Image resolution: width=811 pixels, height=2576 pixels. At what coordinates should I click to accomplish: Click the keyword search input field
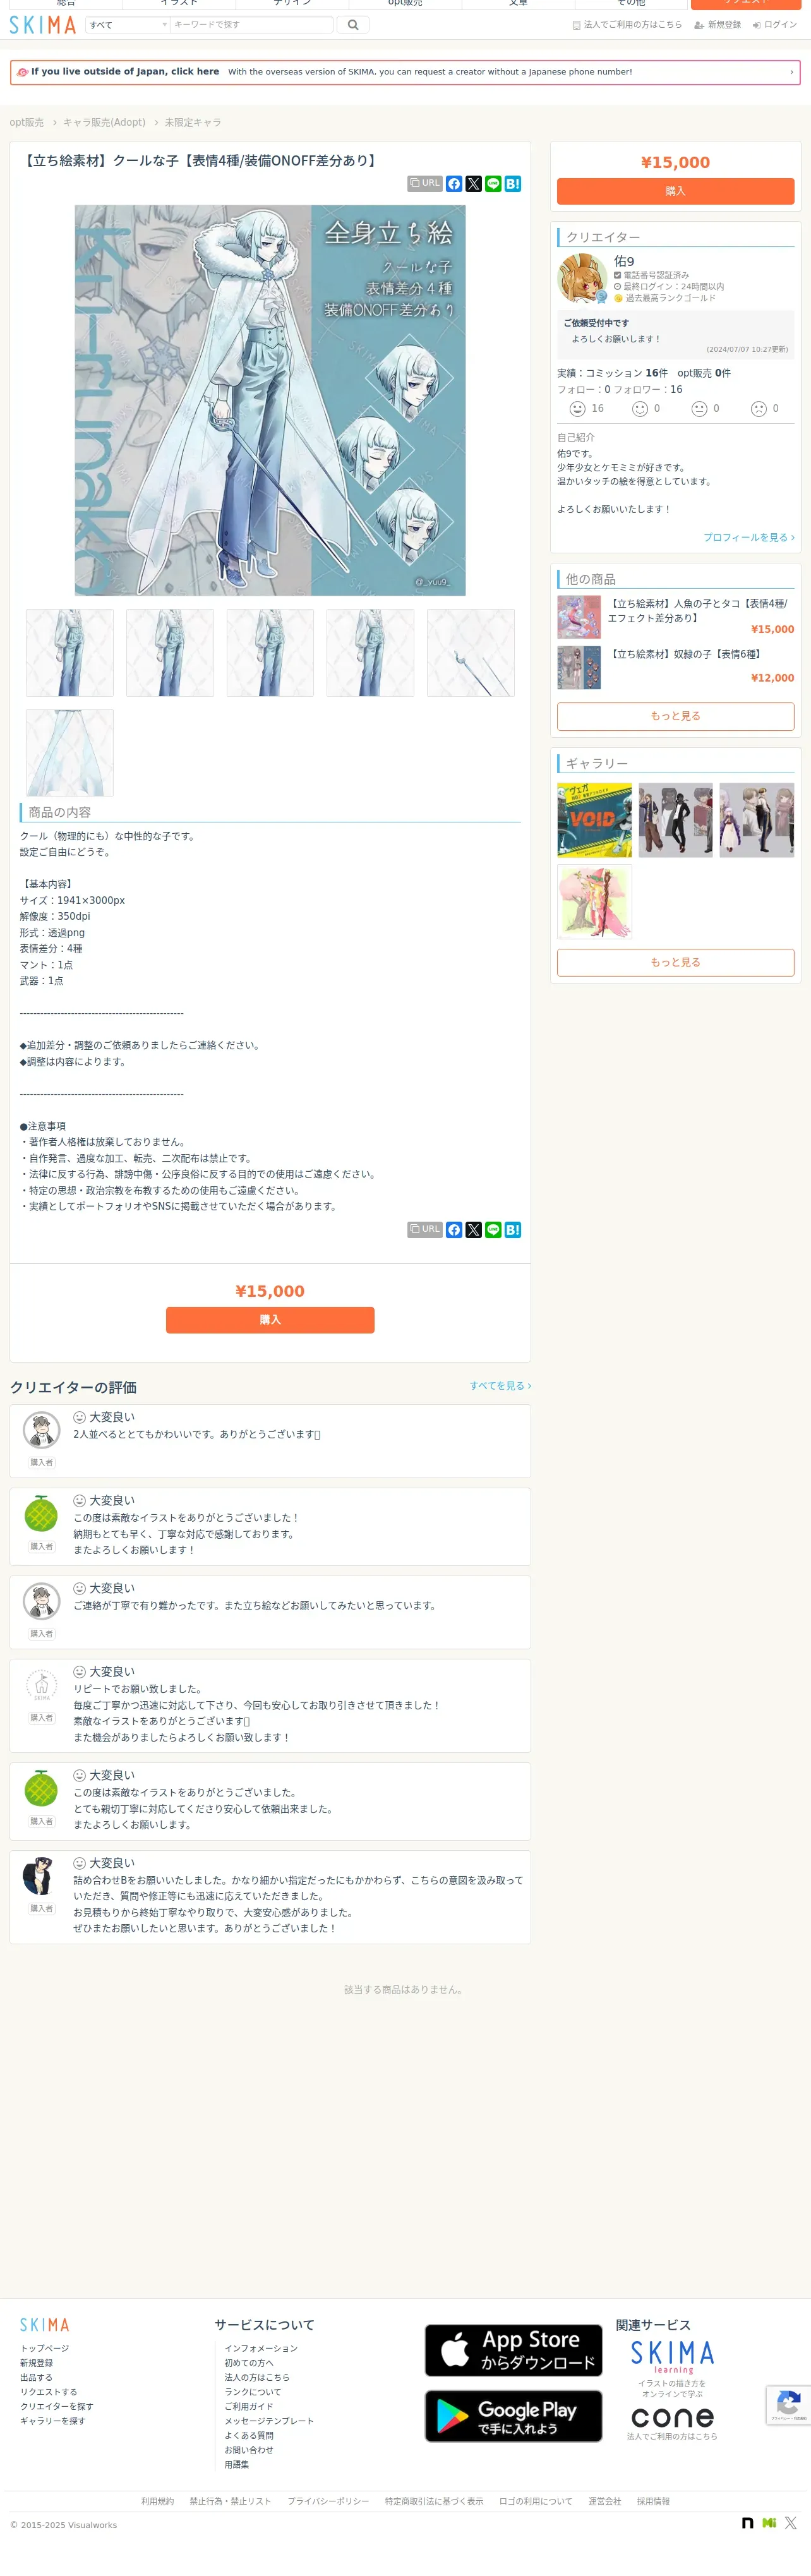point(252,25)
